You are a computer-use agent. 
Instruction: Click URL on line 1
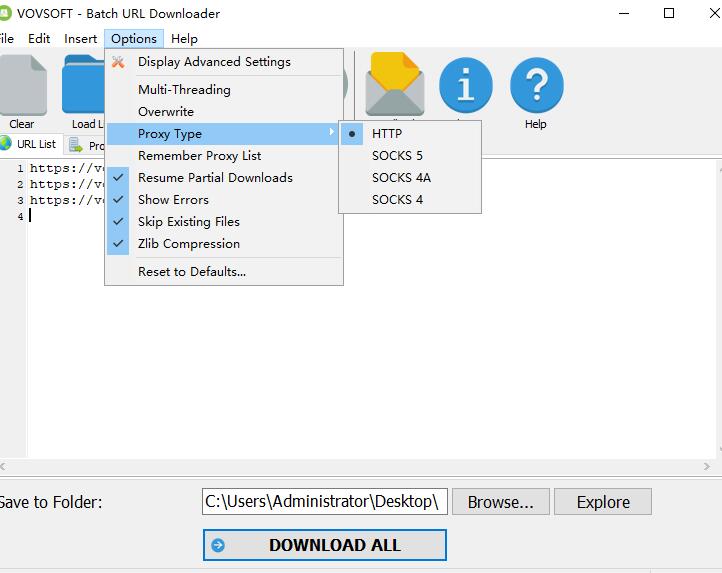pos(67,169)
